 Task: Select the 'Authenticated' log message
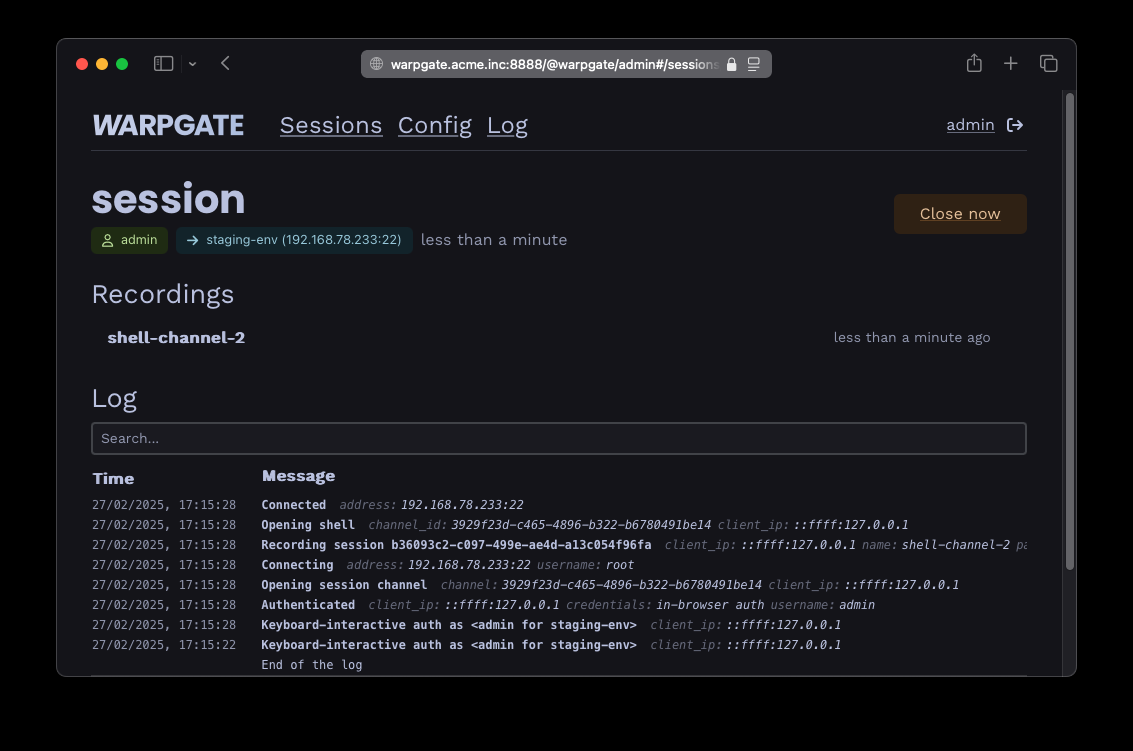point(308,605)
